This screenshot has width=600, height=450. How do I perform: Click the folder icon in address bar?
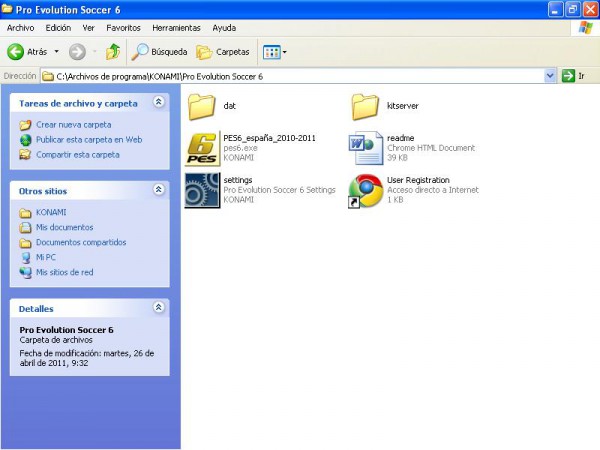tap(48, 76)
